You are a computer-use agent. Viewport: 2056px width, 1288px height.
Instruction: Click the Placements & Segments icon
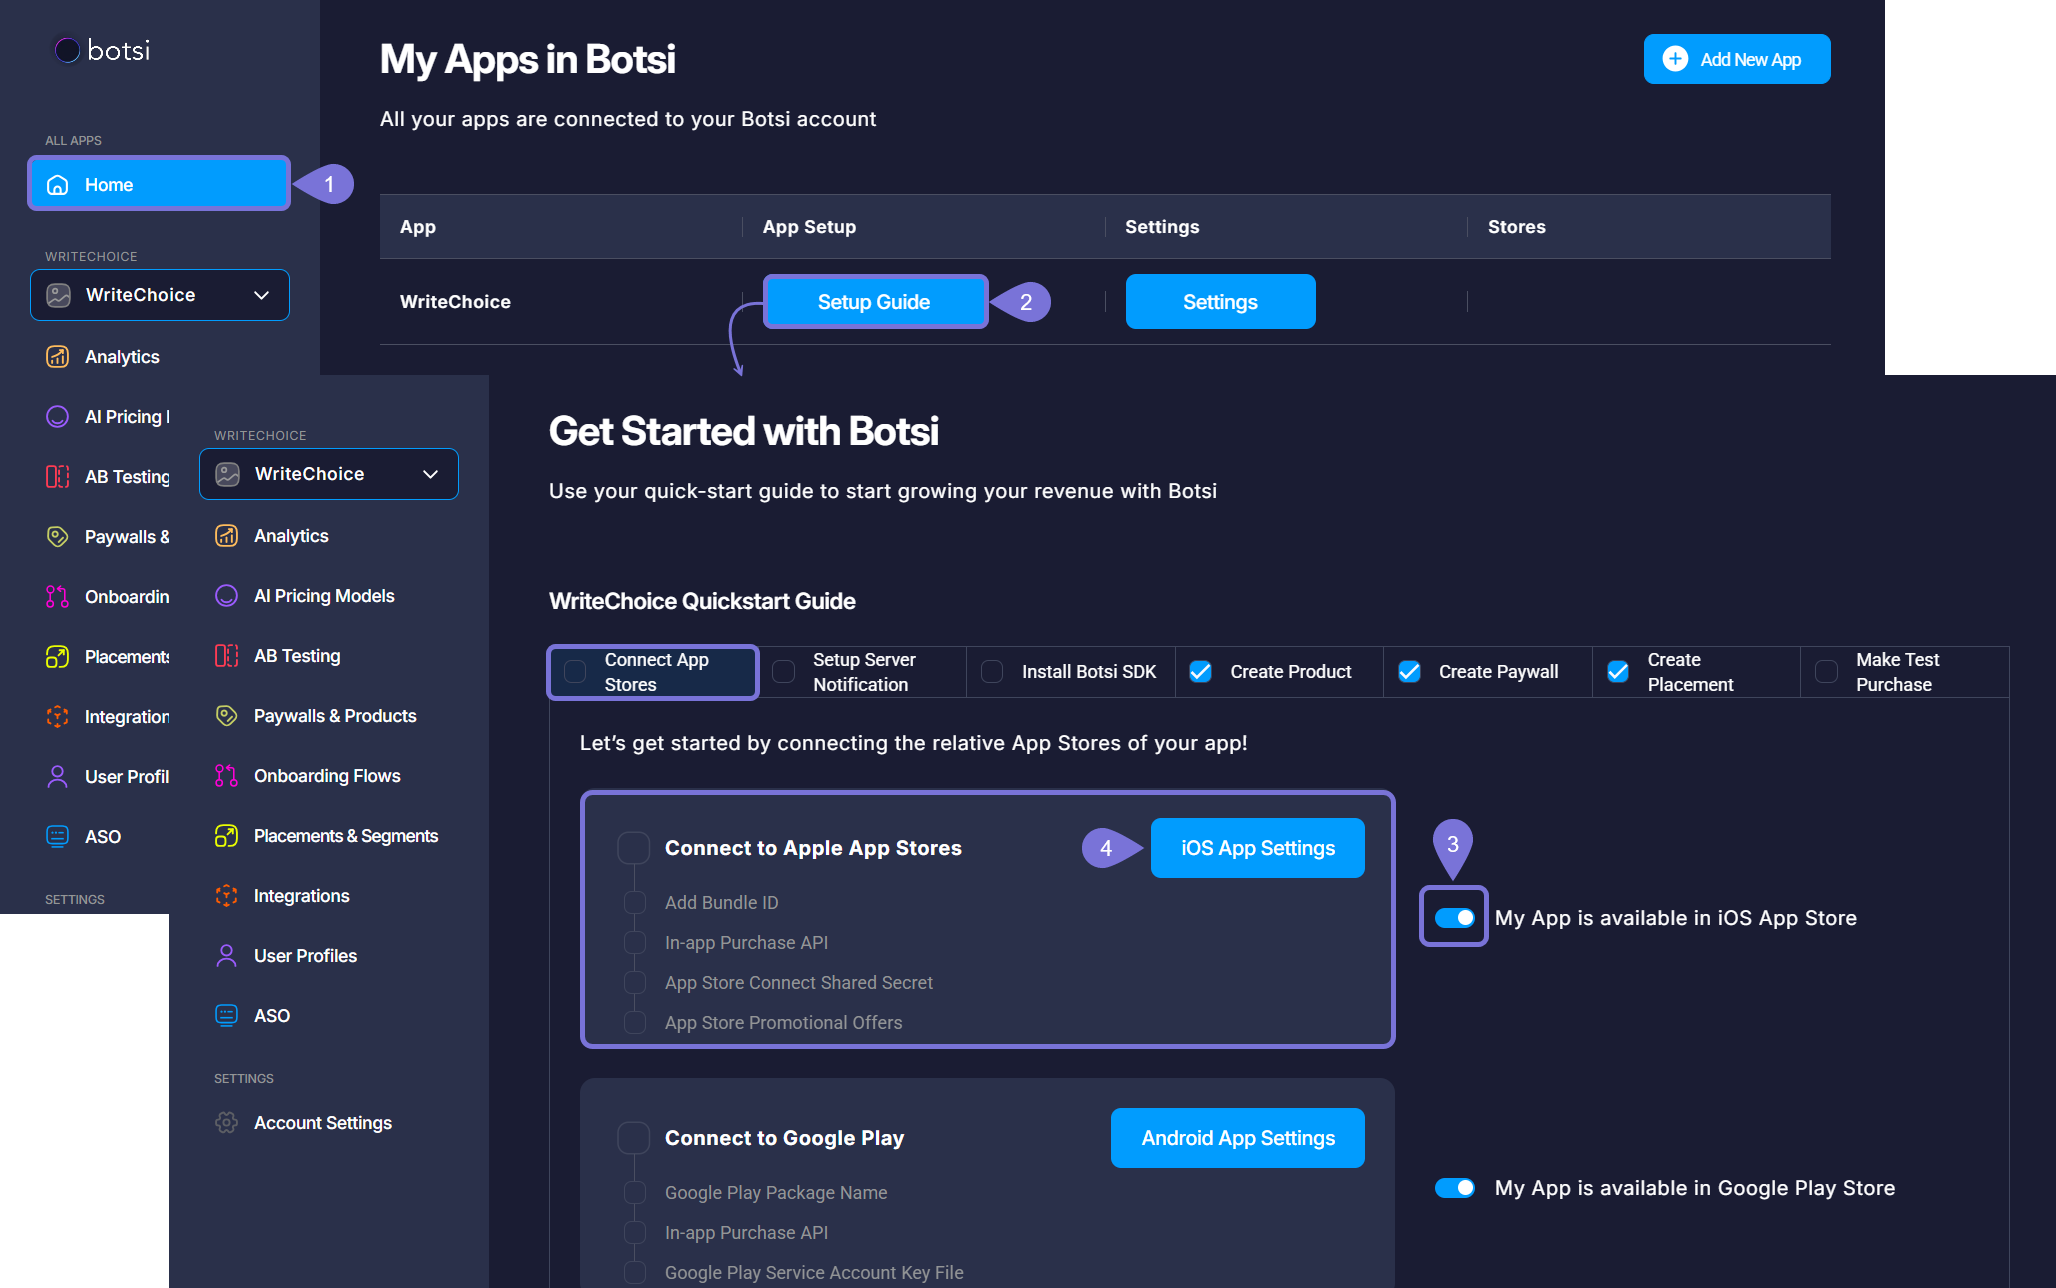pyautogui.click(x=227, y=836)
